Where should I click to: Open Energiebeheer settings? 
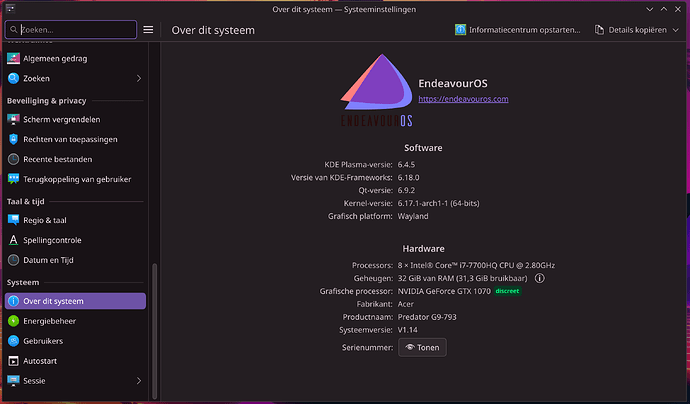pyautogui.click(x=49, y=321)
